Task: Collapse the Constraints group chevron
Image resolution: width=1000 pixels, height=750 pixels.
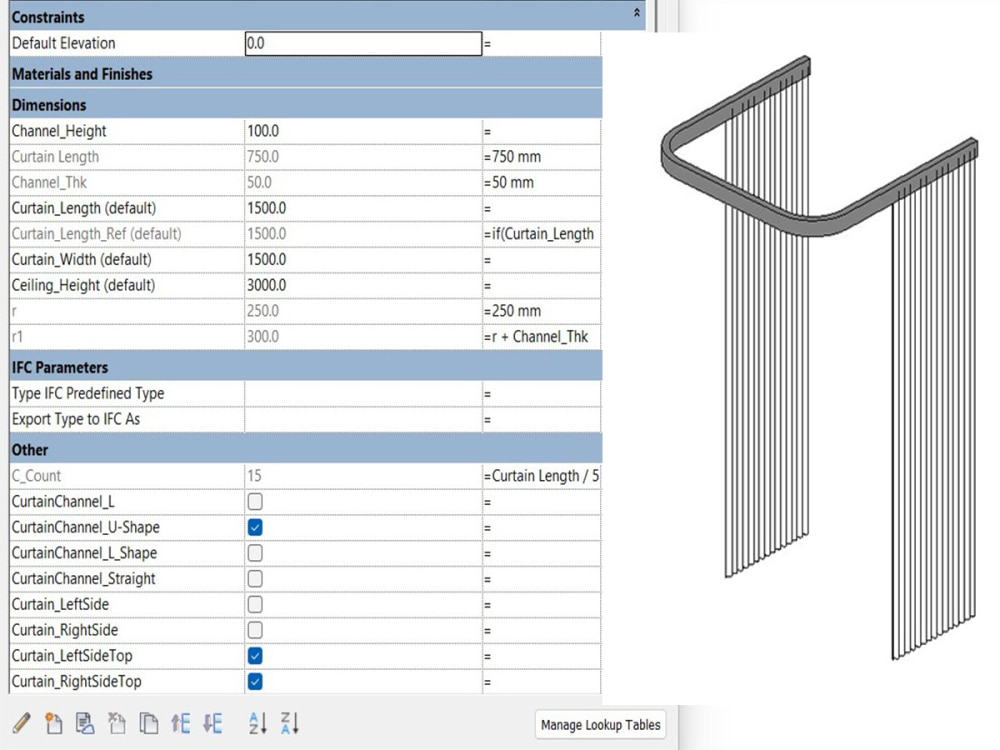Action: [x=636, y=13]
